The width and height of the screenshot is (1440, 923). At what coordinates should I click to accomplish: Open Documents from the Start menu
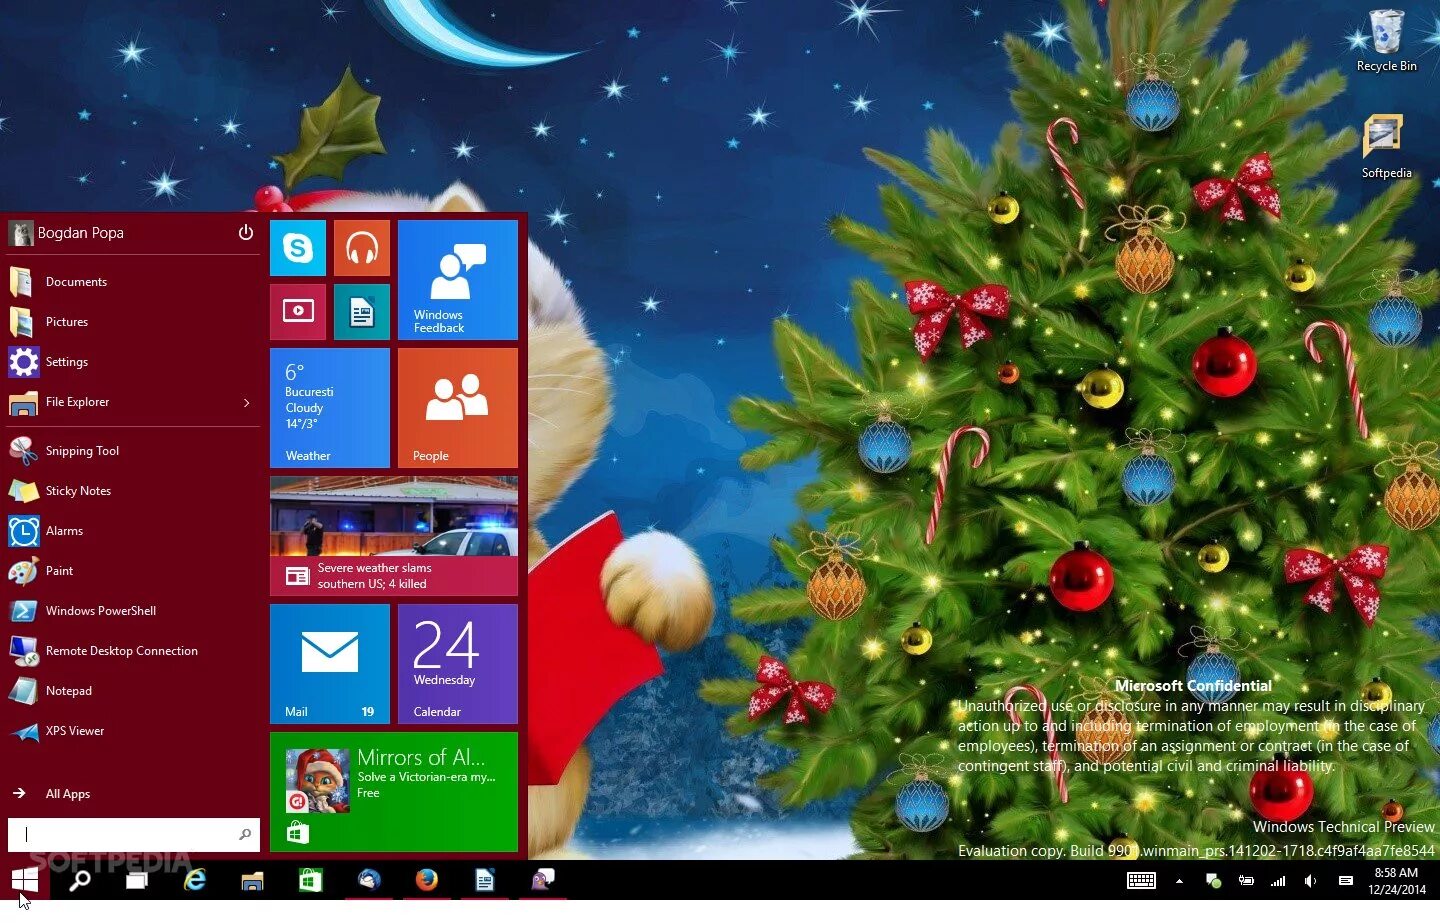coord(133,282)
